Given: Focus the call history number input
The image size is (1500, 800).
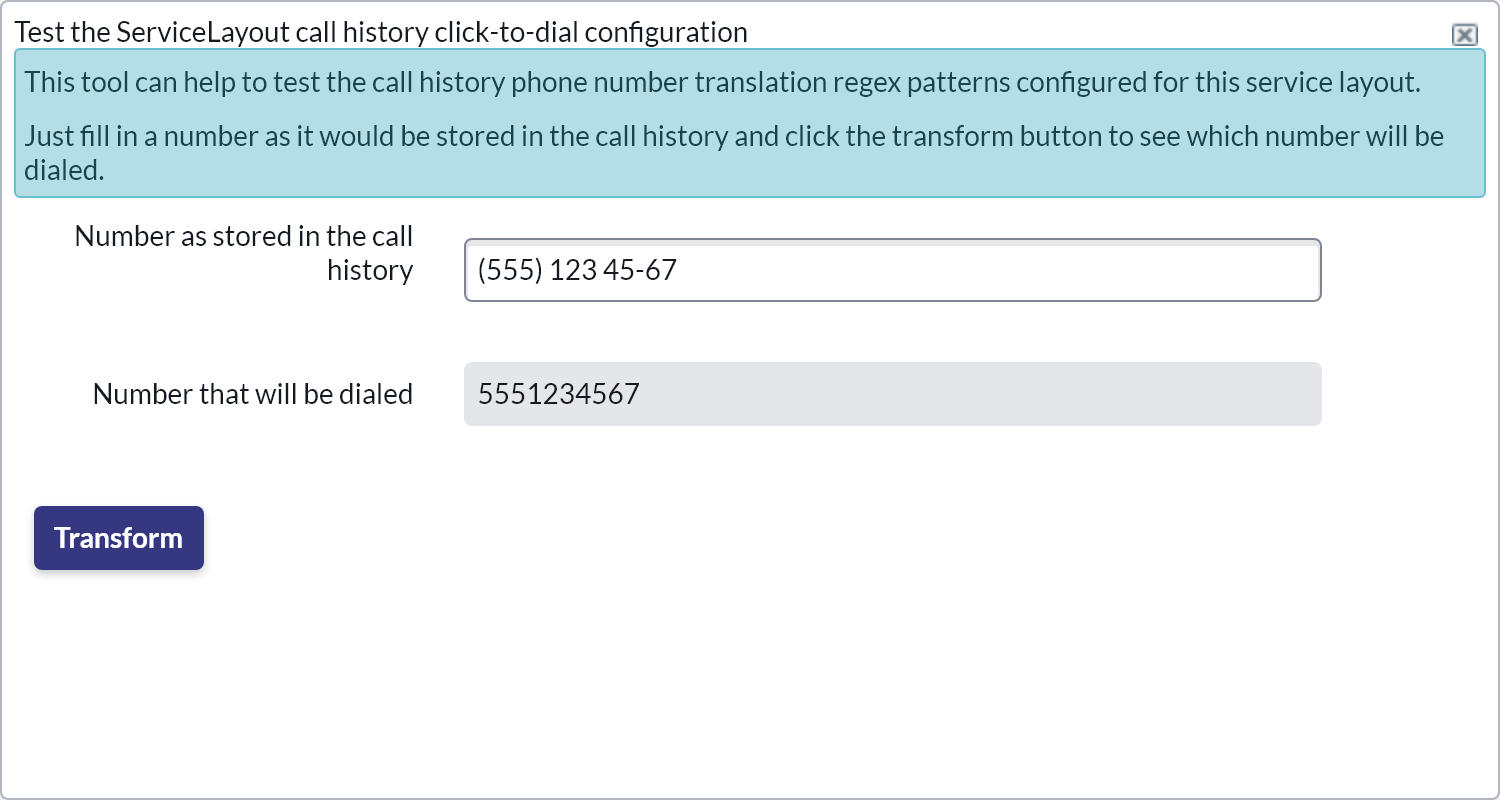Looking at the screenshot, I should coord(892,270).
